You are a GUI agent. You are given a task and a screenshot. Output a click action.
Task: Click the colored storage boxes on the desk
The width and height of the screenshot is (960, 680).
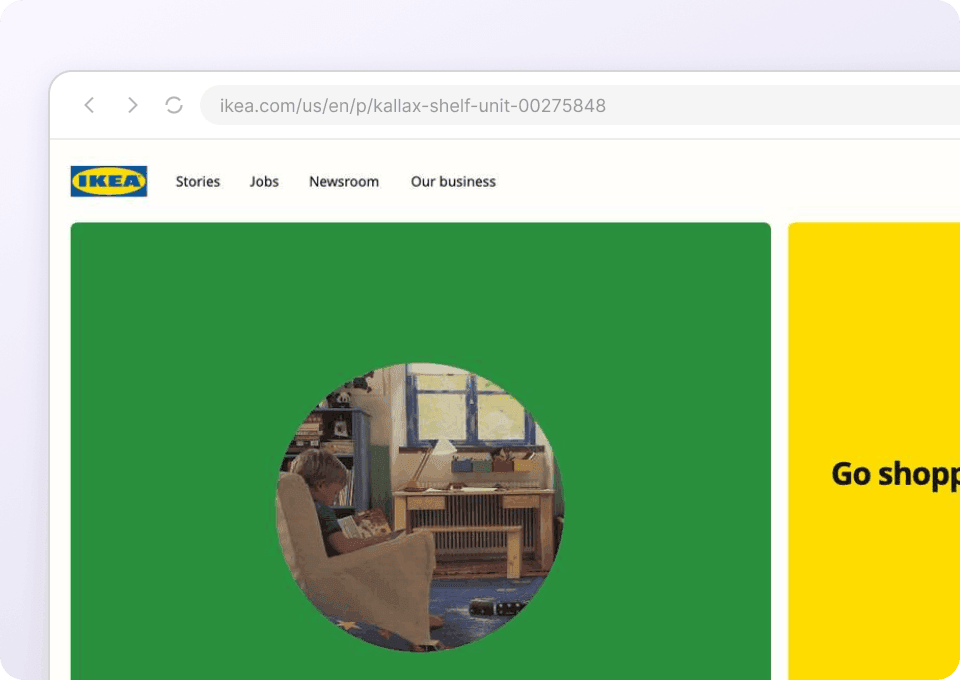[494, 464]
